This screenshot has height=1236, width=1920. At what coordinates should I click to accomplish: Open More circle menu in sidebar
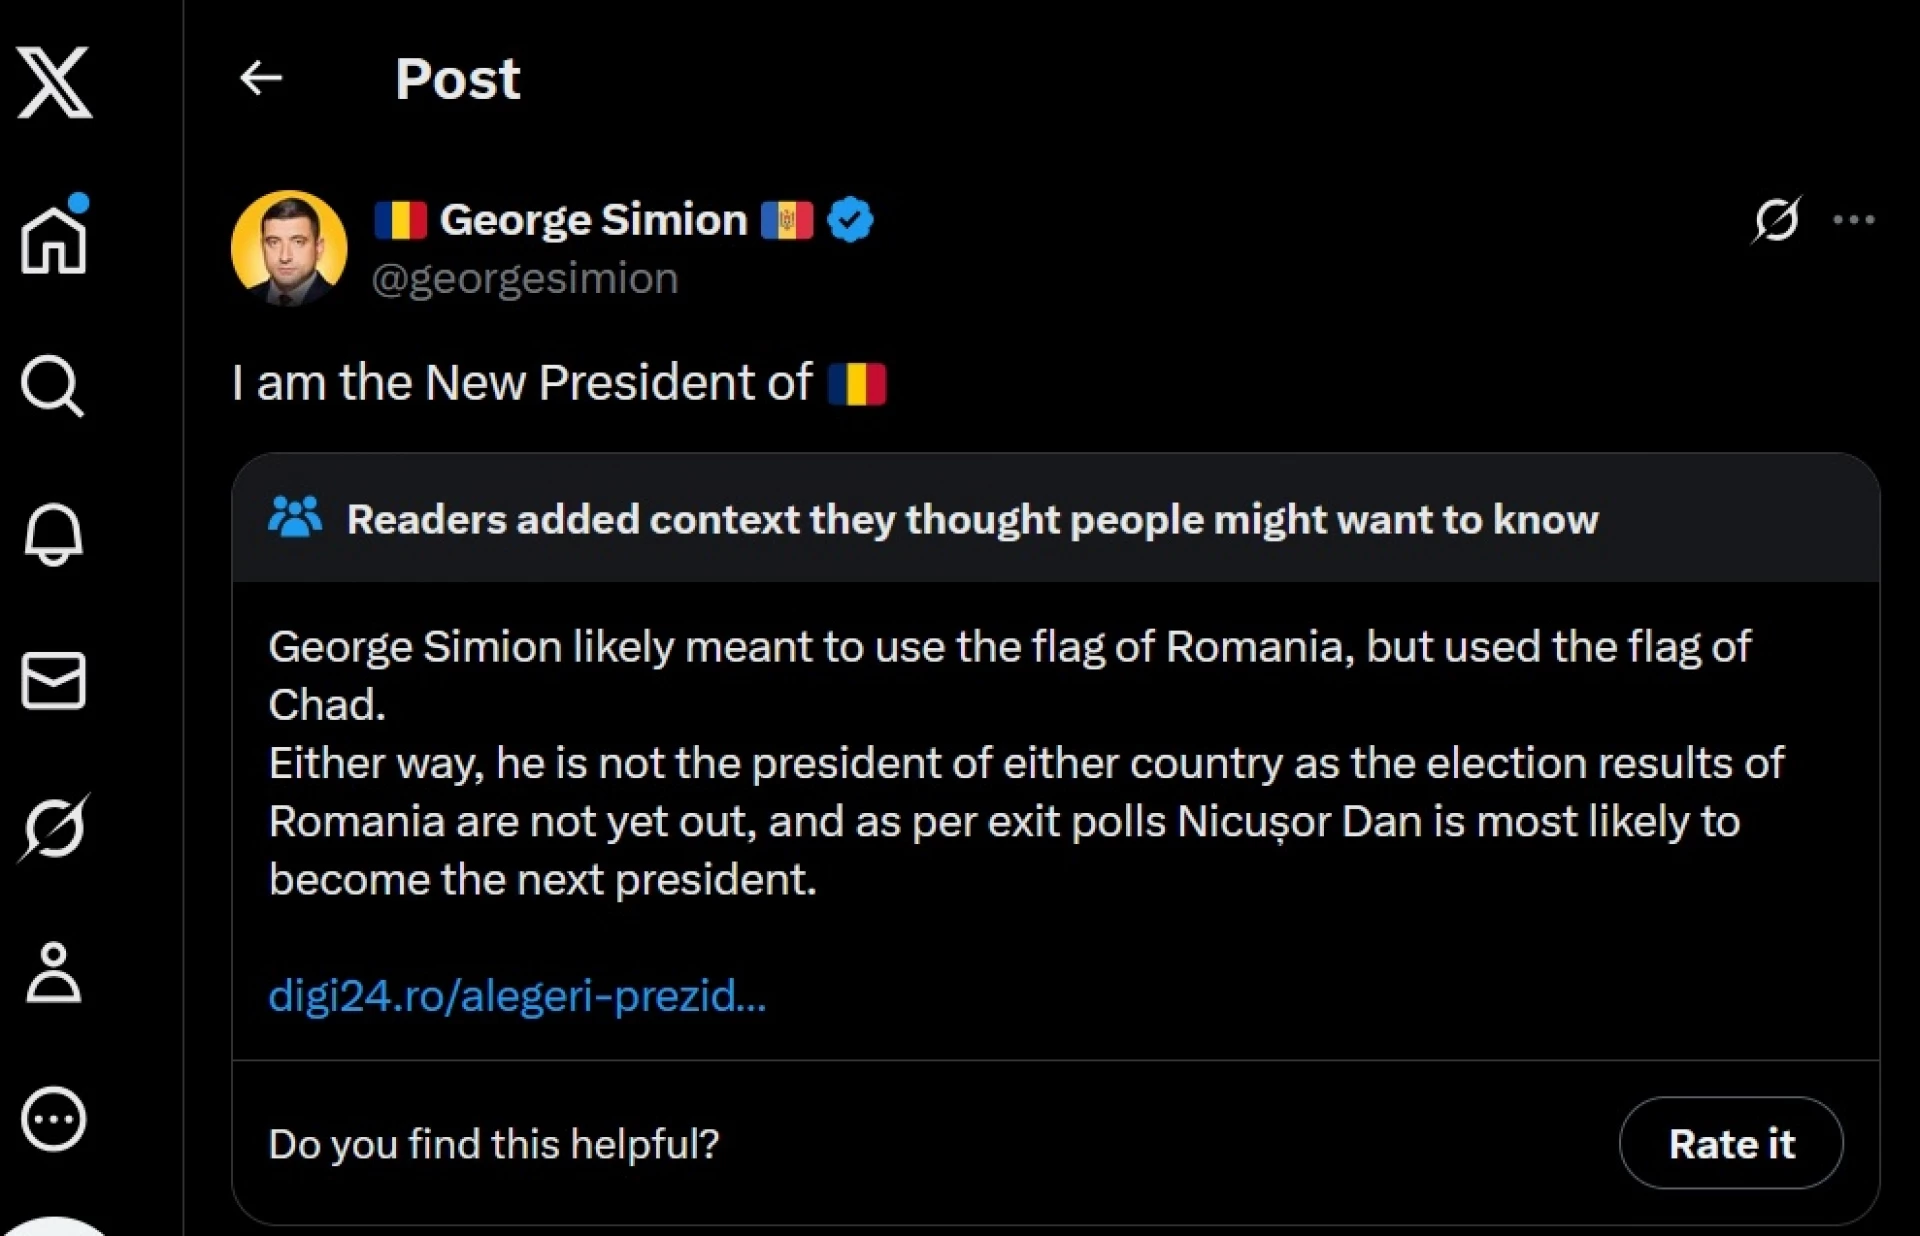(x=53, y=1119)
